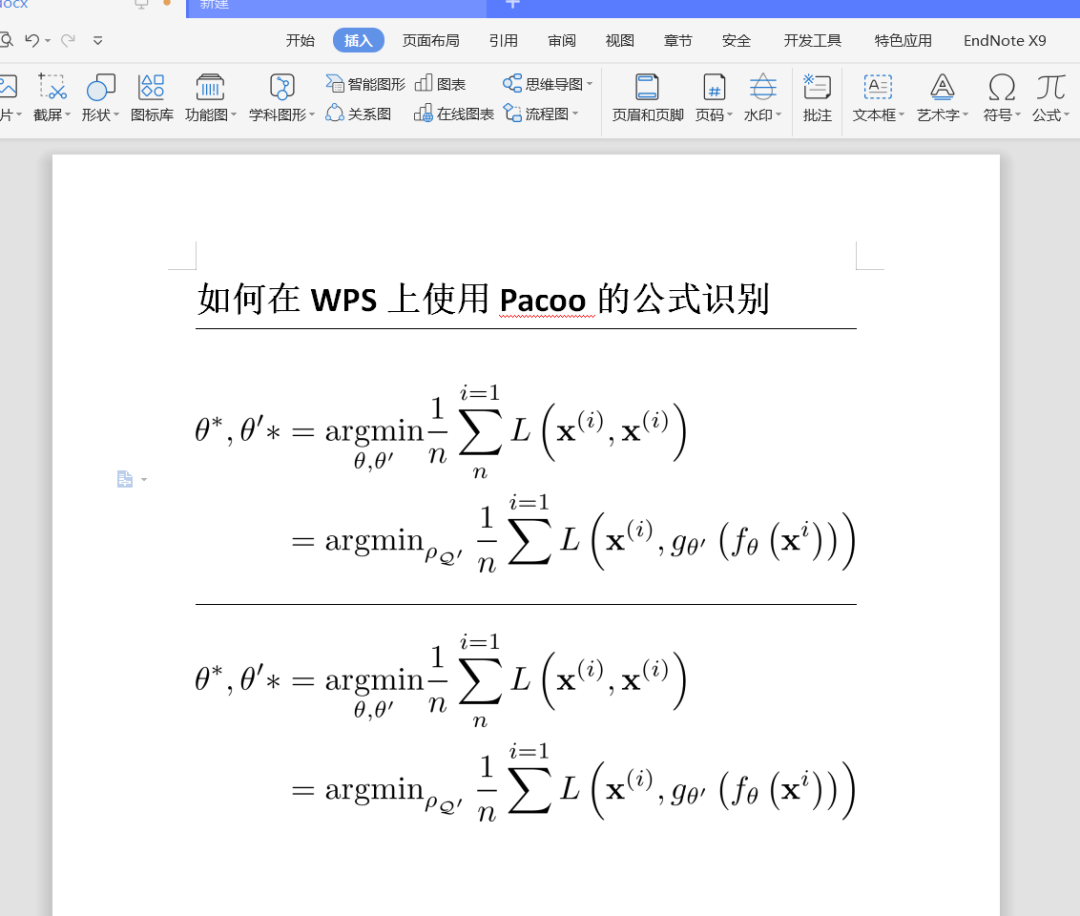Switch to the 视图 view tab
Viewport: 1080px width, 916px height.
click(620, 41)
